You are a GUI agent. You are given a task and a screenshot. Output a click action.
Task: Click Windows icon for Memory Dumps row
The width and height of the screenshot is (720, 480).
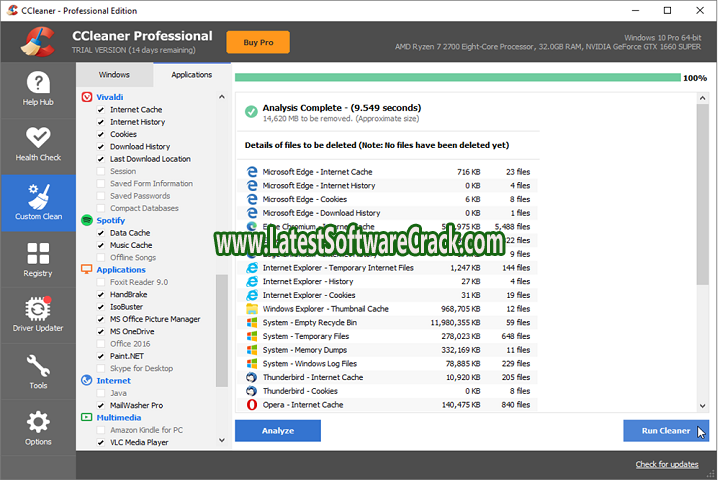[252, 350]
